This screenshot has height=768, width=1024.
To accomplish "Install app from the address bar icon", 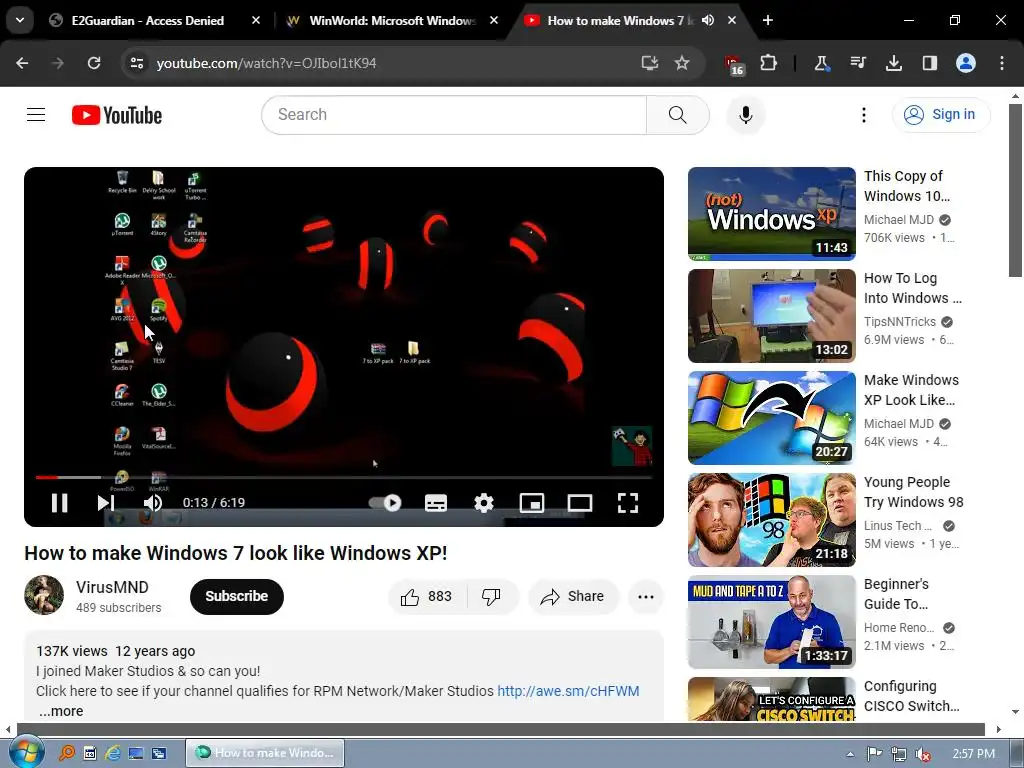I will click(649, 63).
